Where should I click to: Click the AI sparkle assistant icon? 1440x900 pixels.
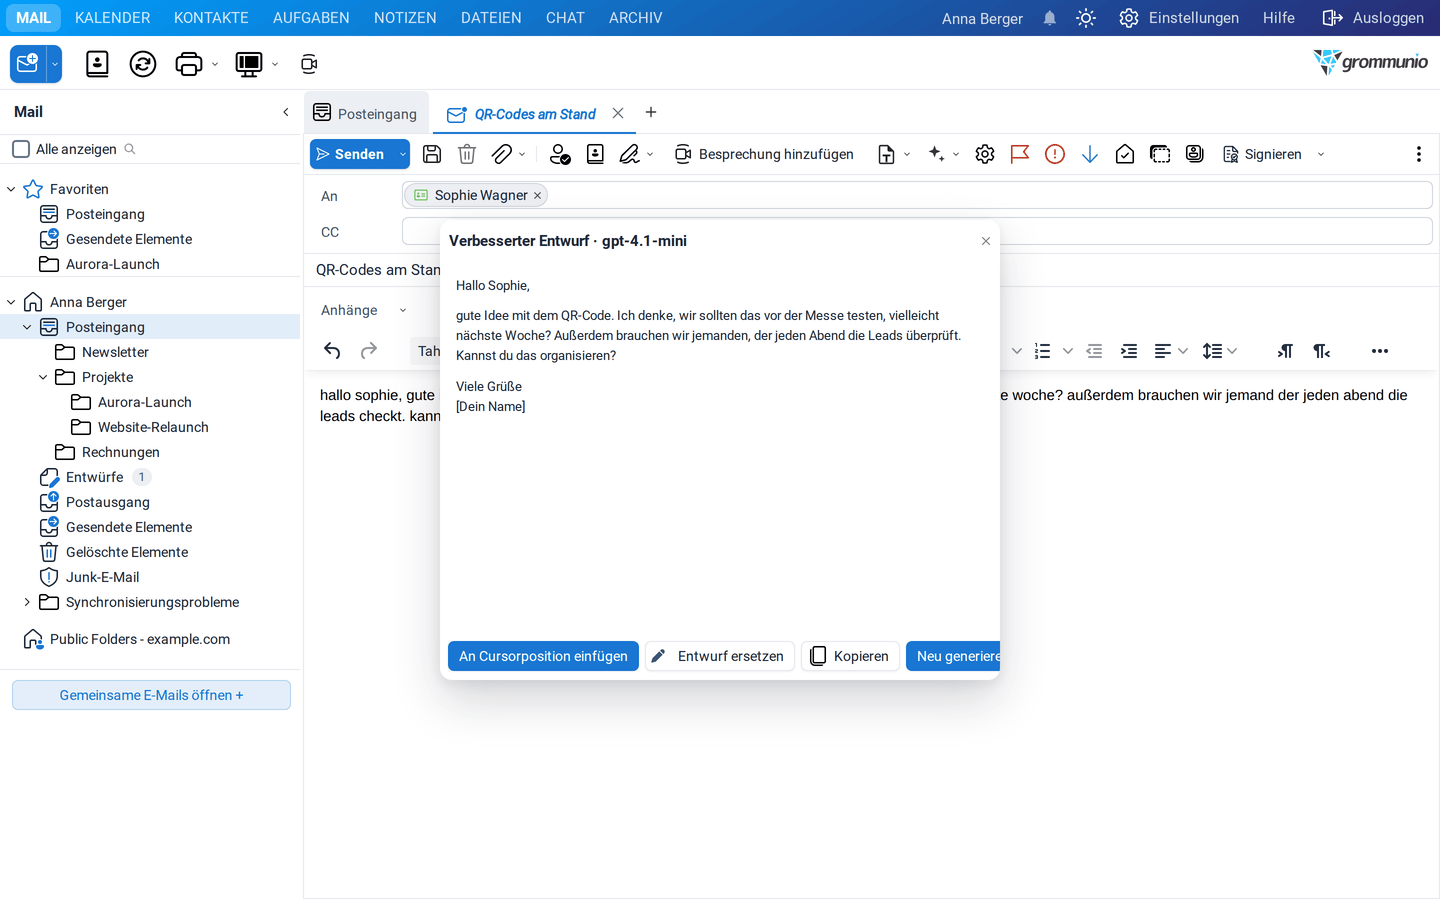936,154
